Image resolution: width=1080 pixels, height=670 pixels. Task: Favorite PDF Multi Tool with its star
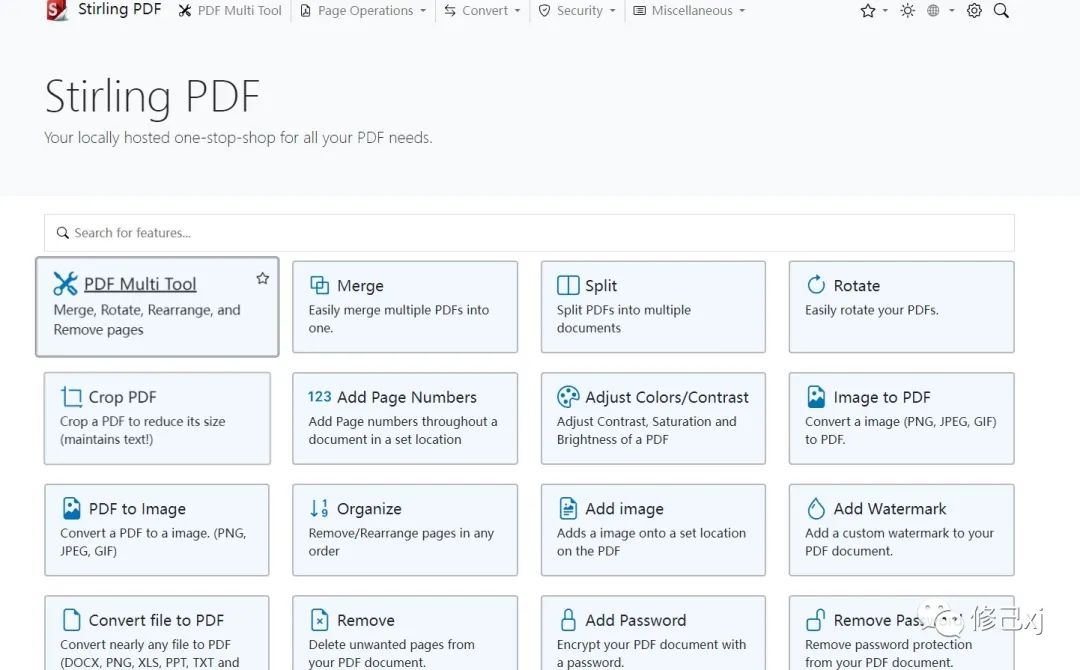click(x=262, y=278)
